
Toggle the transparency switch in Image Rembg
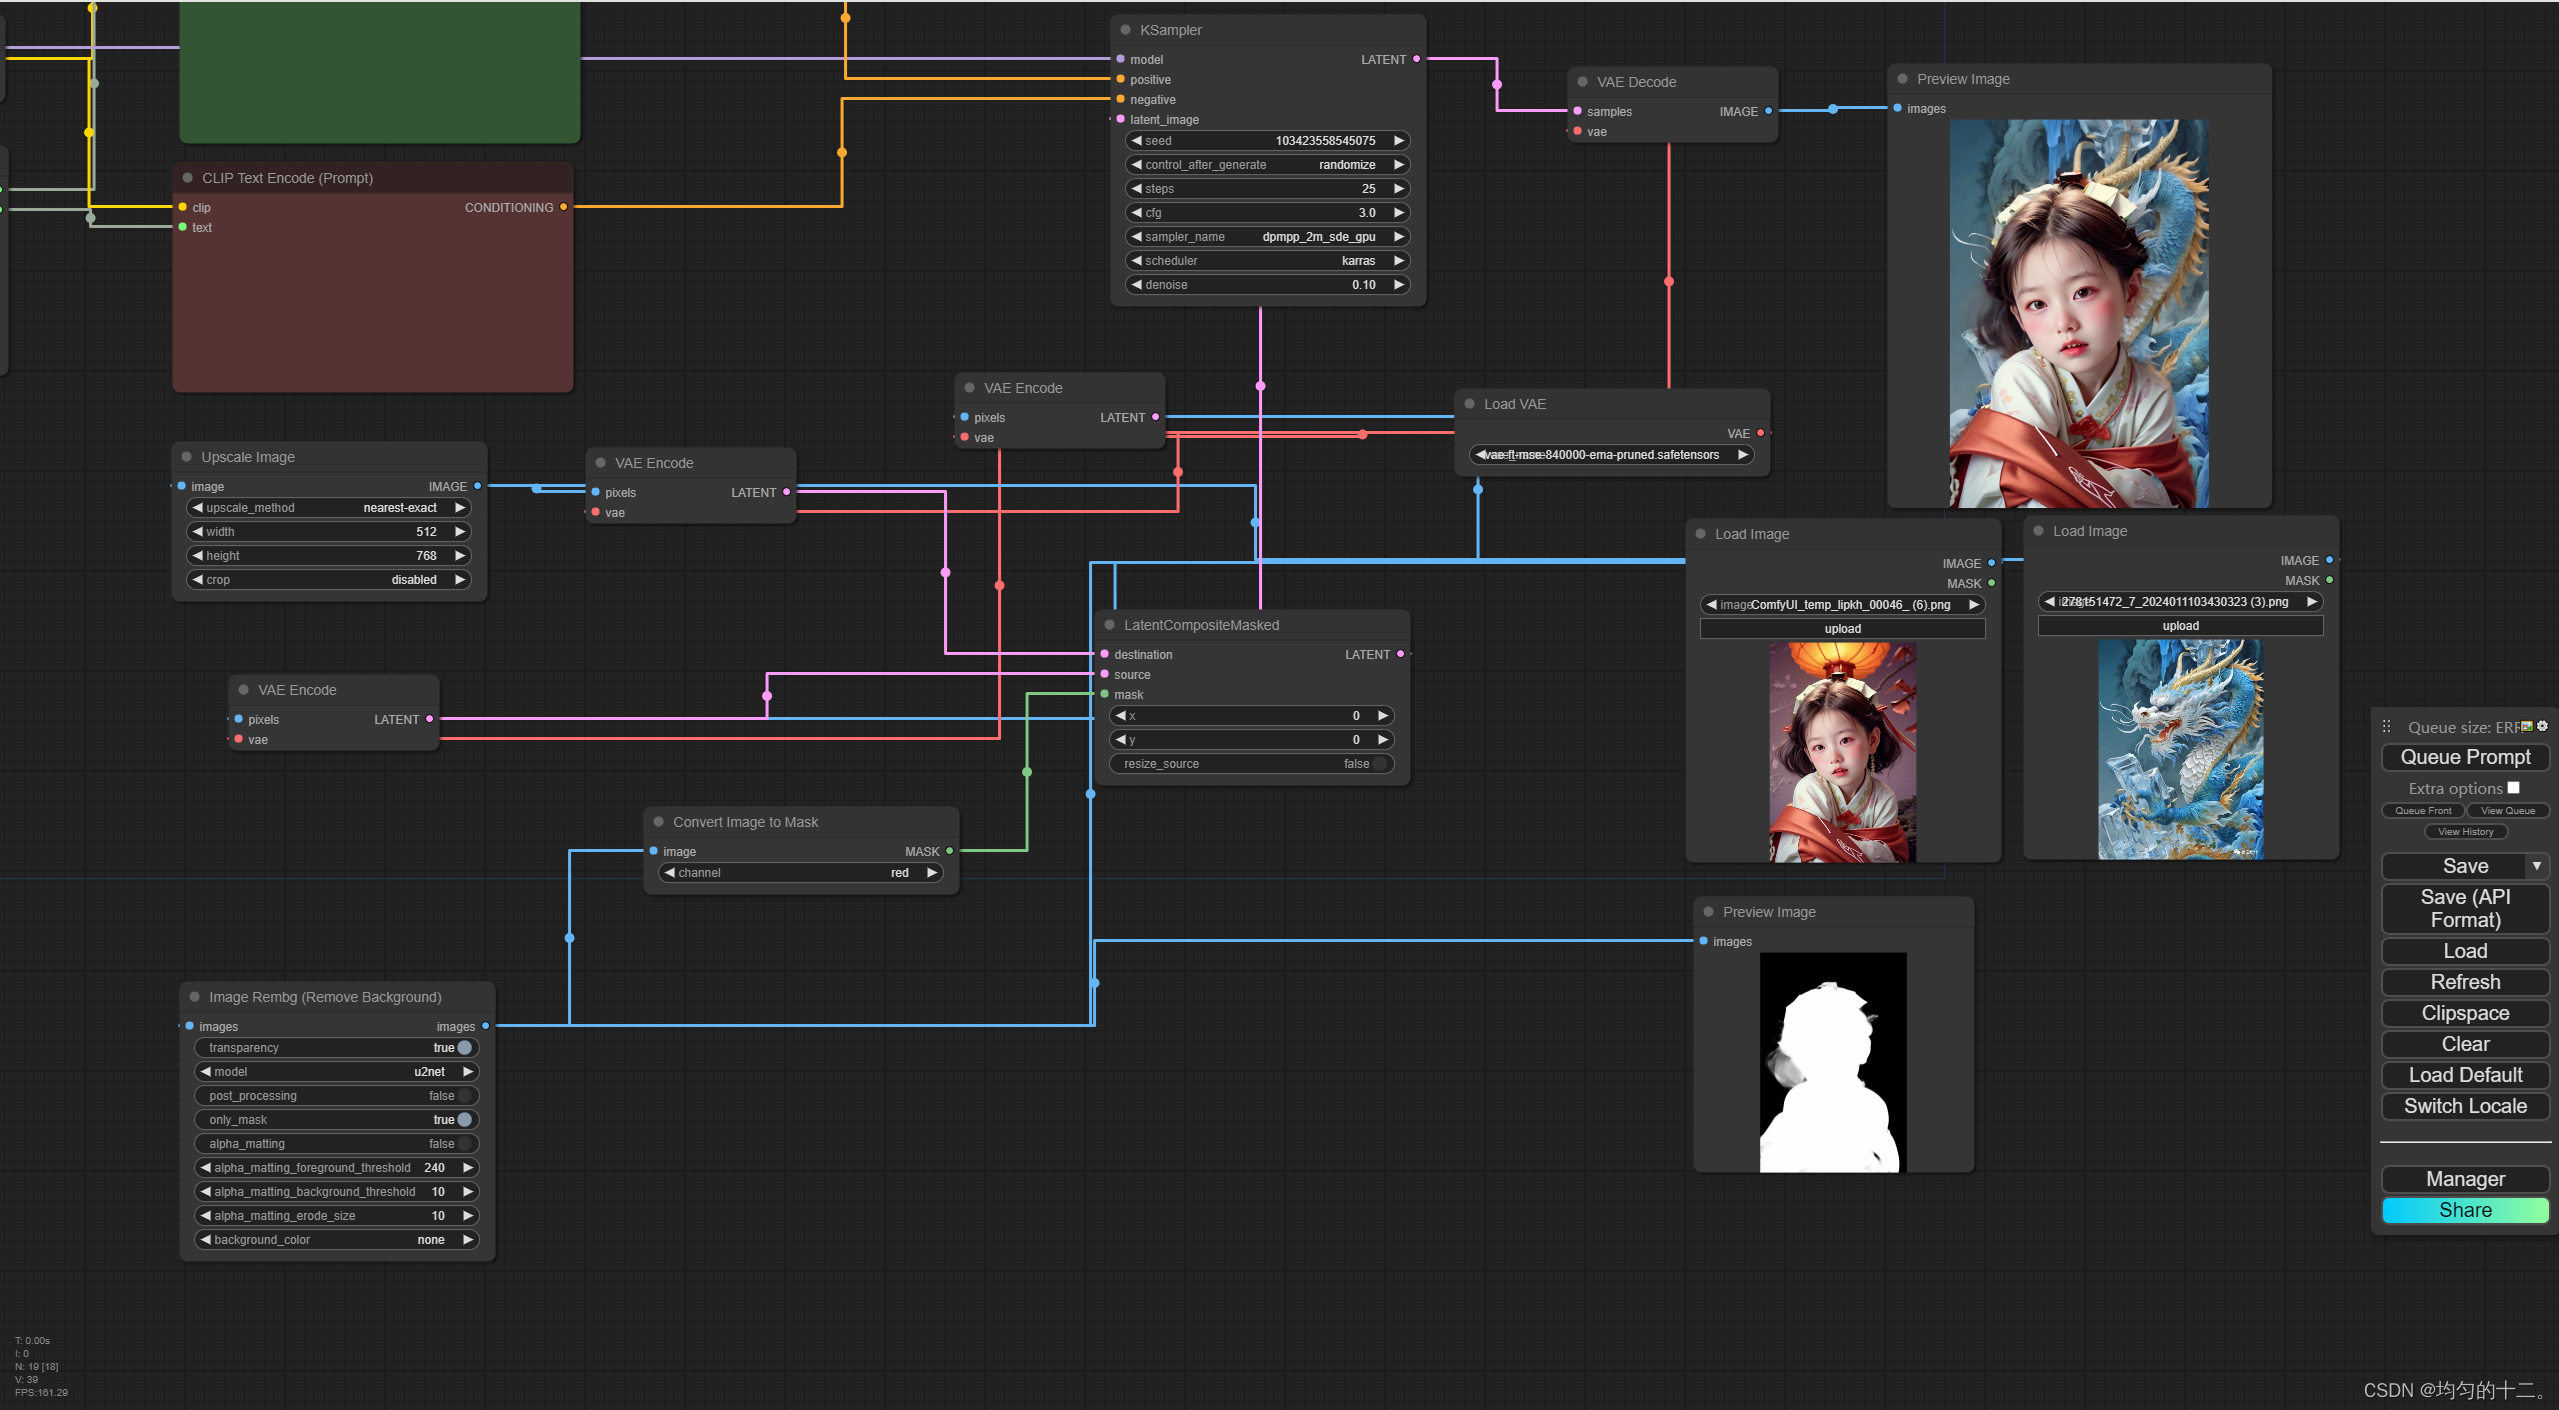pyautogui.click(x=464, y=1048)
